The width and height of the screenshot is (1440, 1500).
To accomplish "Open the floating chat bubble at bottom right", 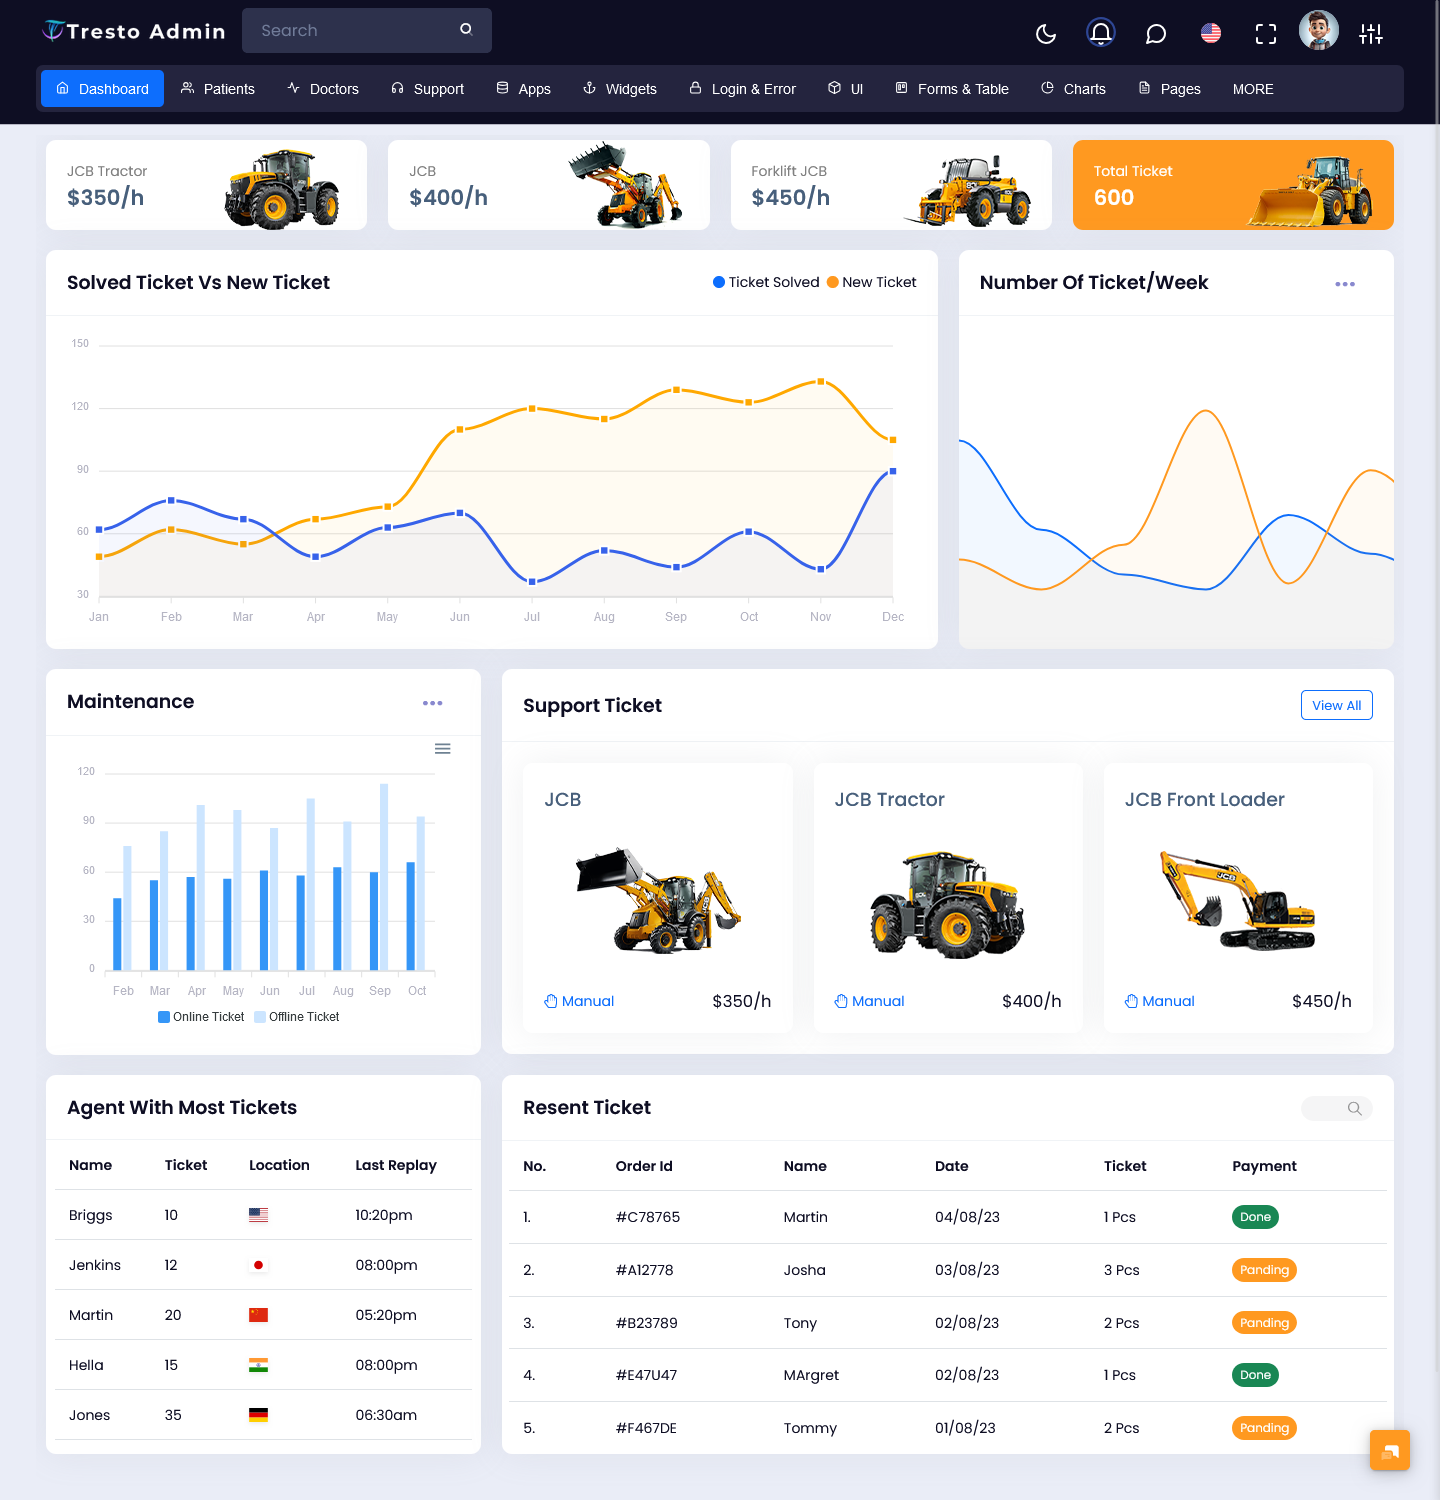I will pos(1389,1450).
